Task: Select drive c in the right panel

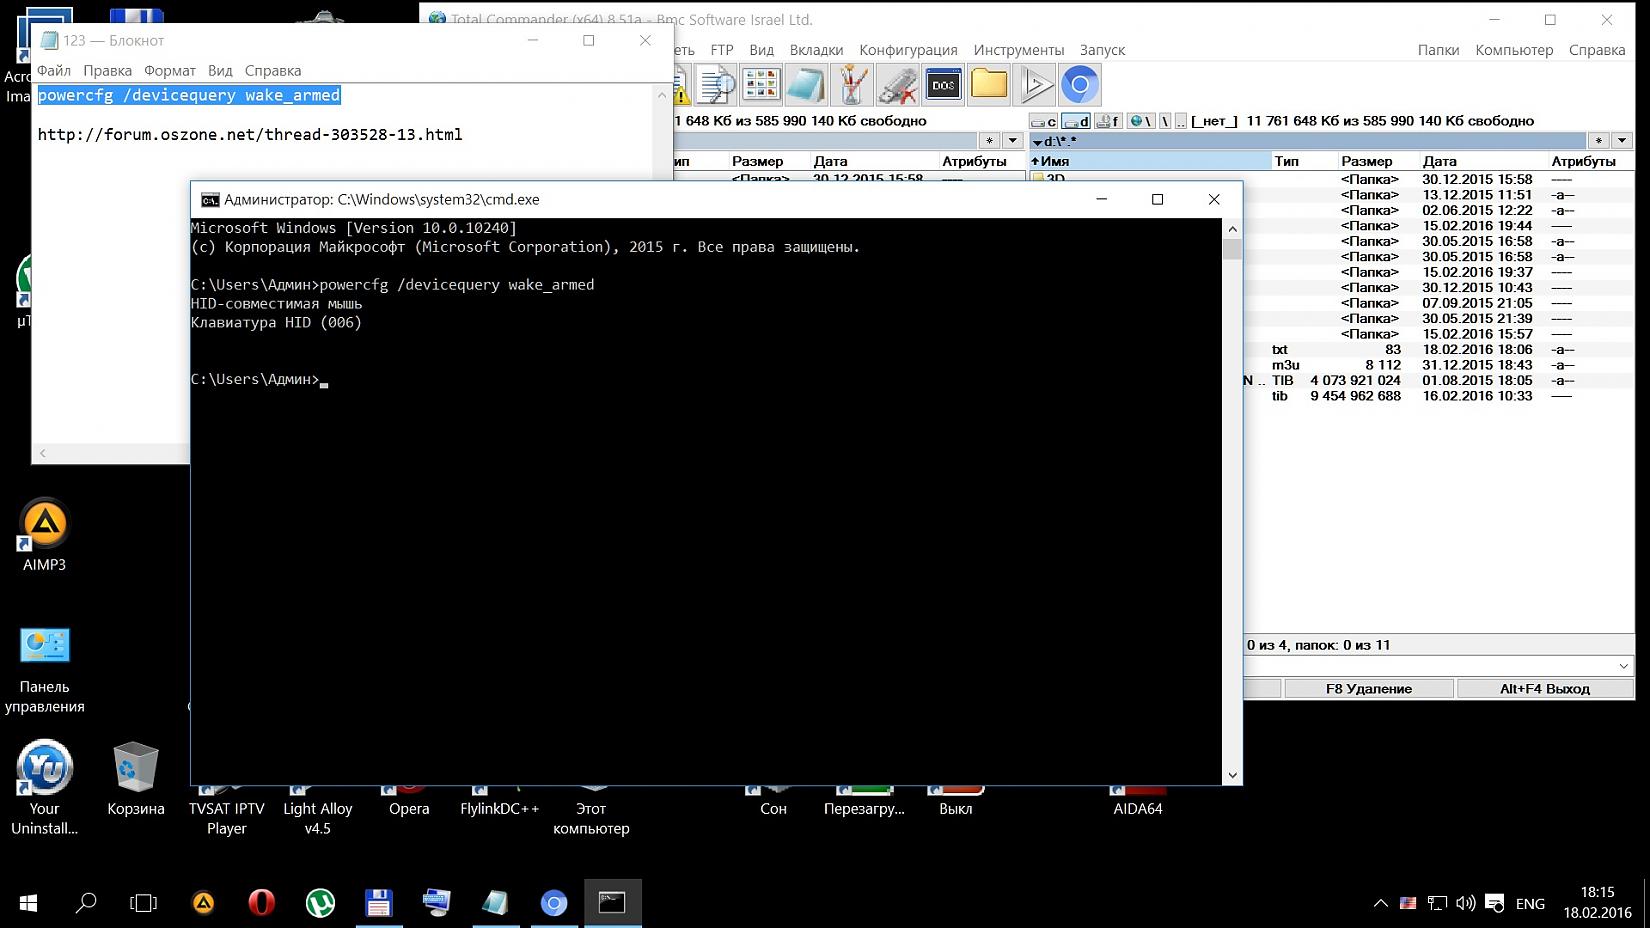Action: (1044, 121)
